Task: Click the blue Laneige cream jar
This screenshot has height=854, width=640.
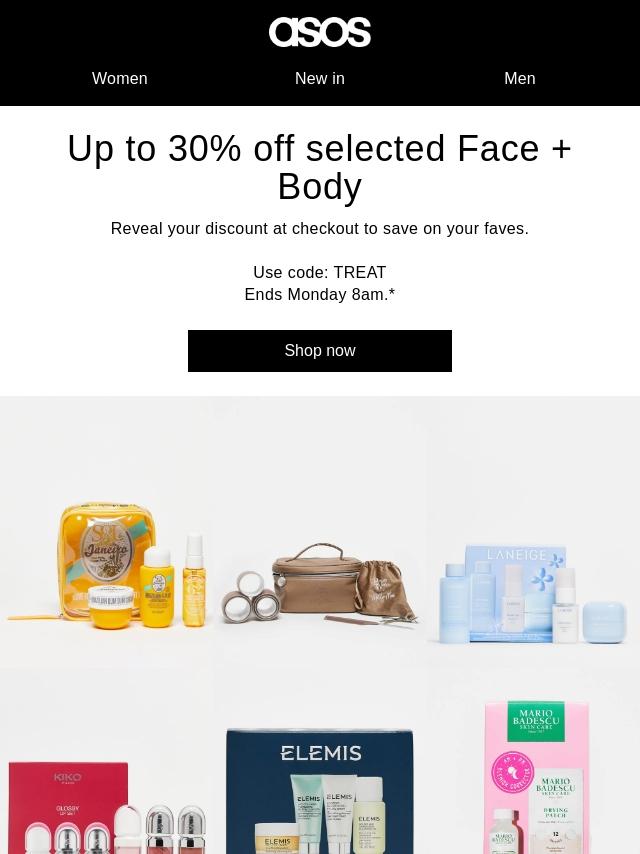Action: click(x=604, y=623)
